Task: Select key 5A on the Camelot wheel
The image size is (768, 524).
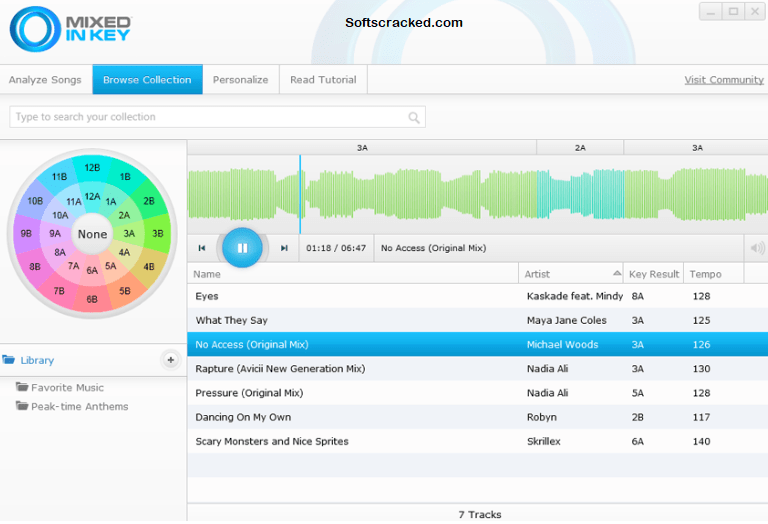Action: coord(111,266)
